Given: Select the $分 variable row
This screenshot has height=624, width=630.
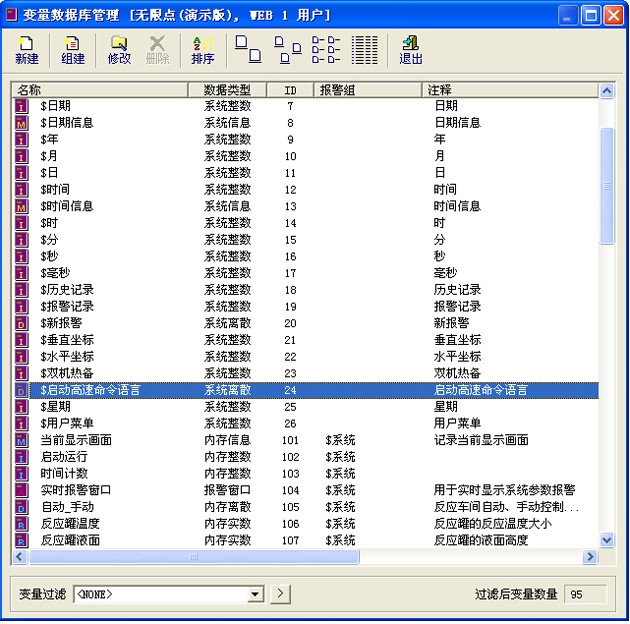Looking at the screenshot, I should [305, 239].
